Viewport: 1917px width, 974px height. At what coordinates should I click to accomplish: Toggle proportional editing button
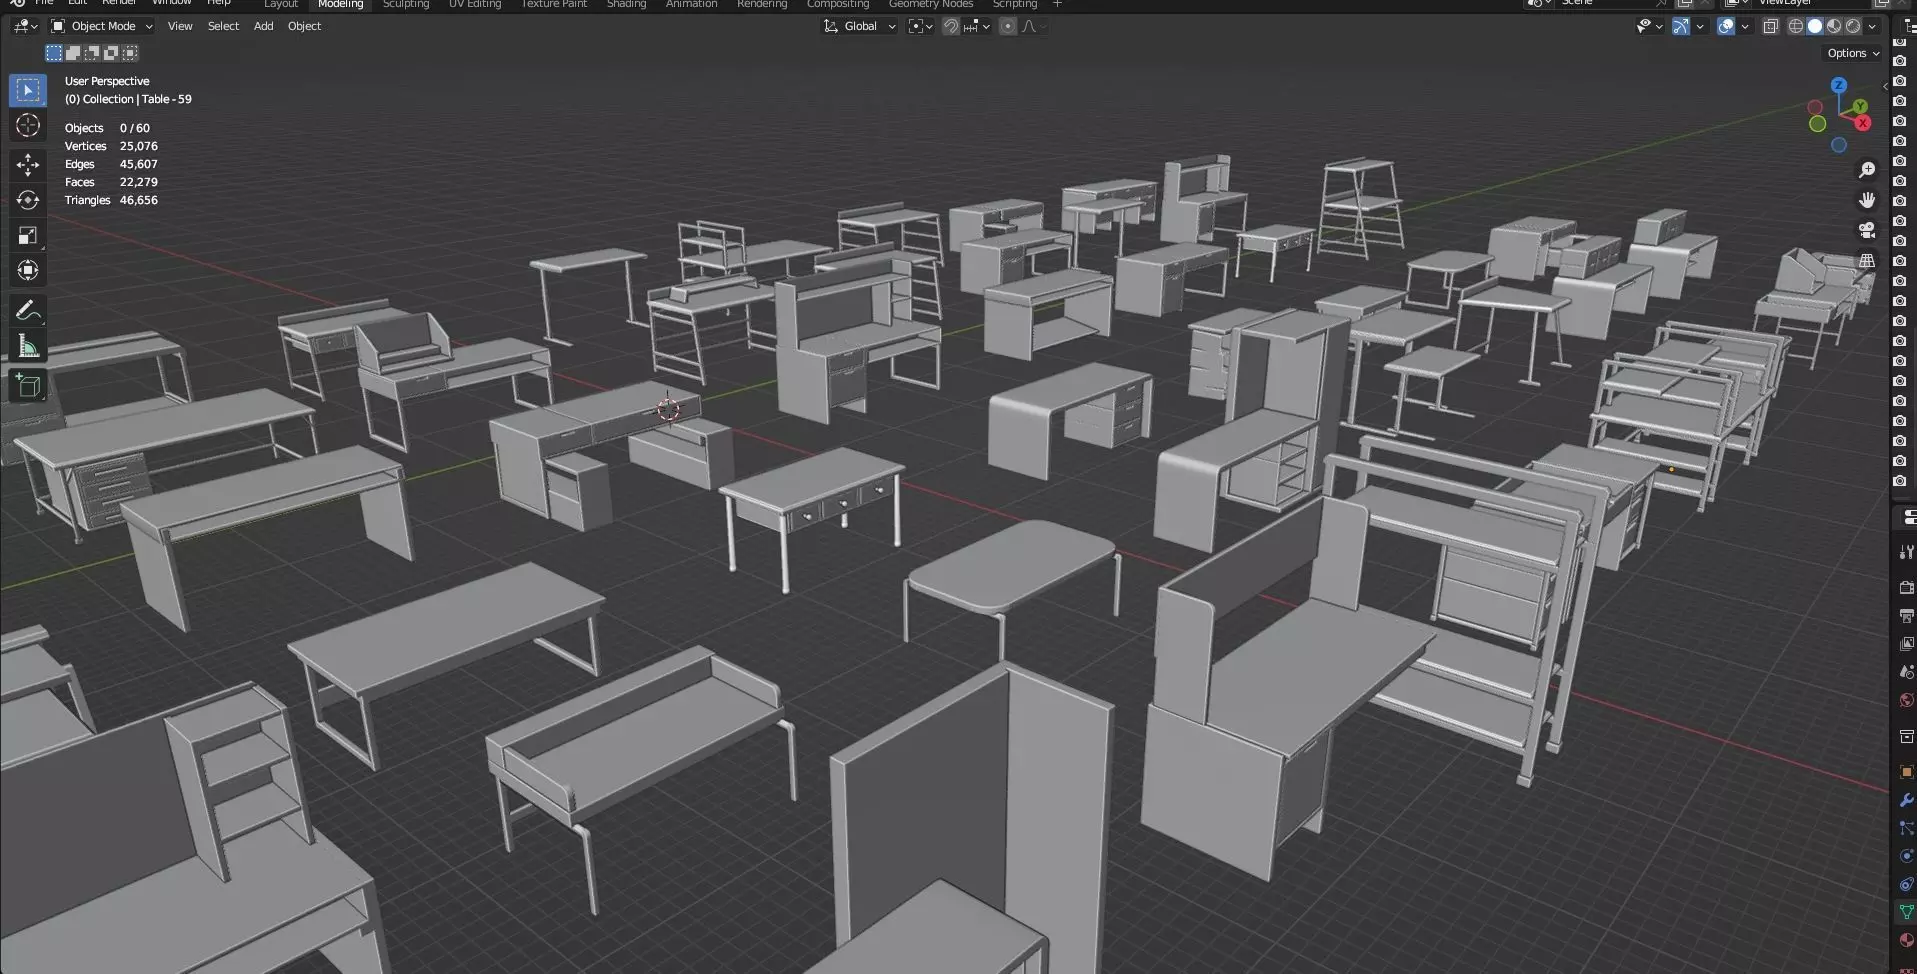[1008, 27]
